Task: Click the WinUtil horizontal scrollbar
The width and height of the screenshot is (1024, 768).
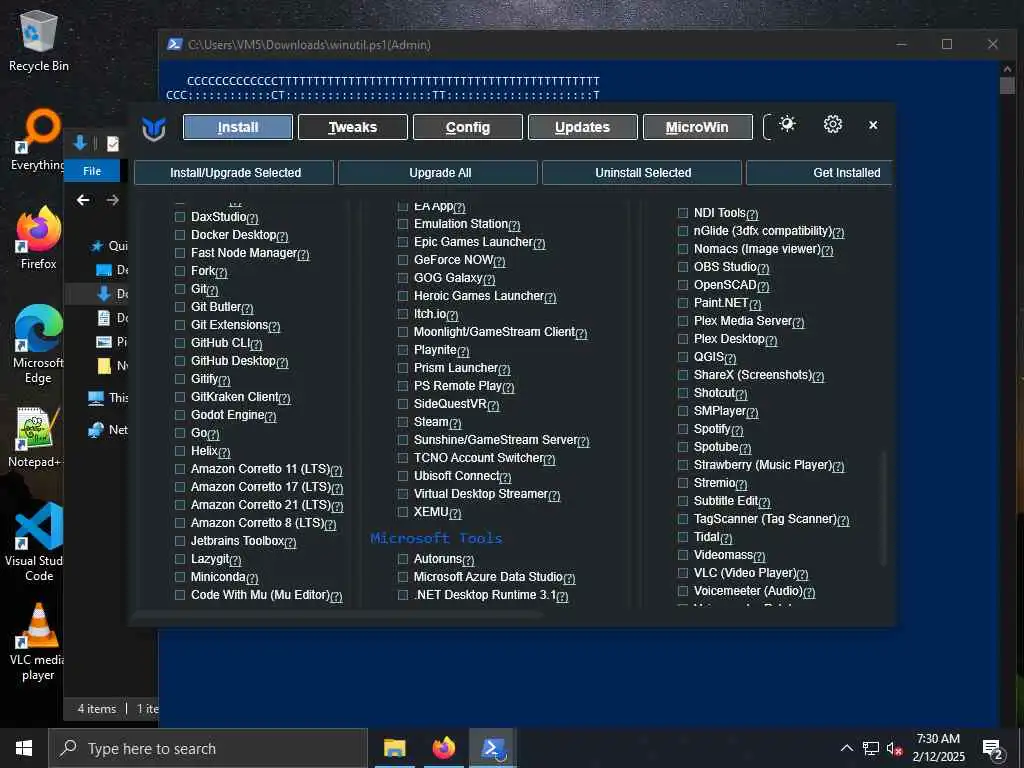Action: [x=337, y=614]
